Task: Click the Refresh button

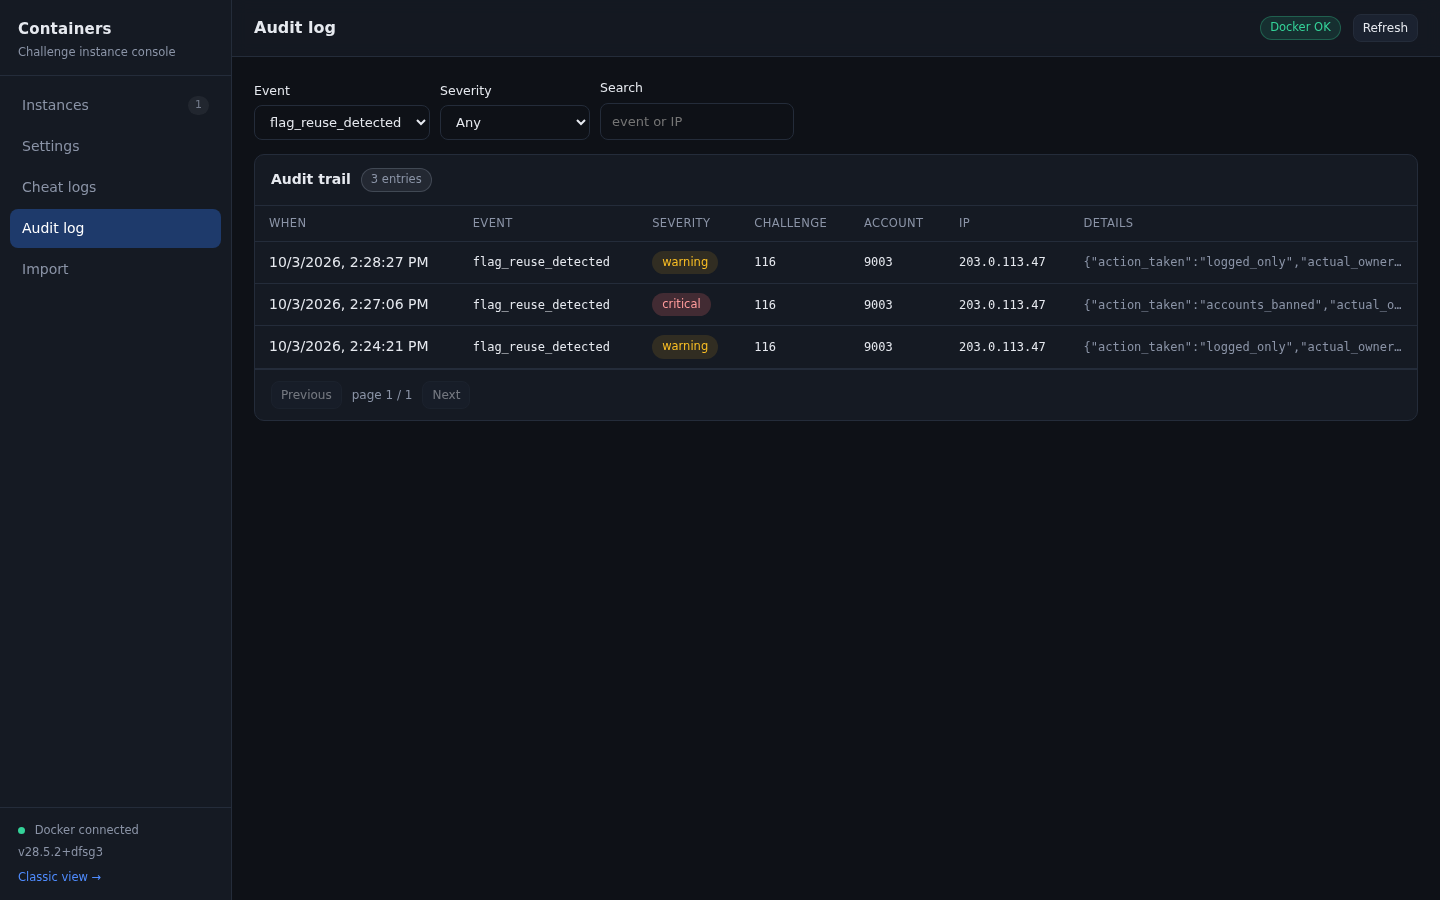Action: click(1385, 28)
